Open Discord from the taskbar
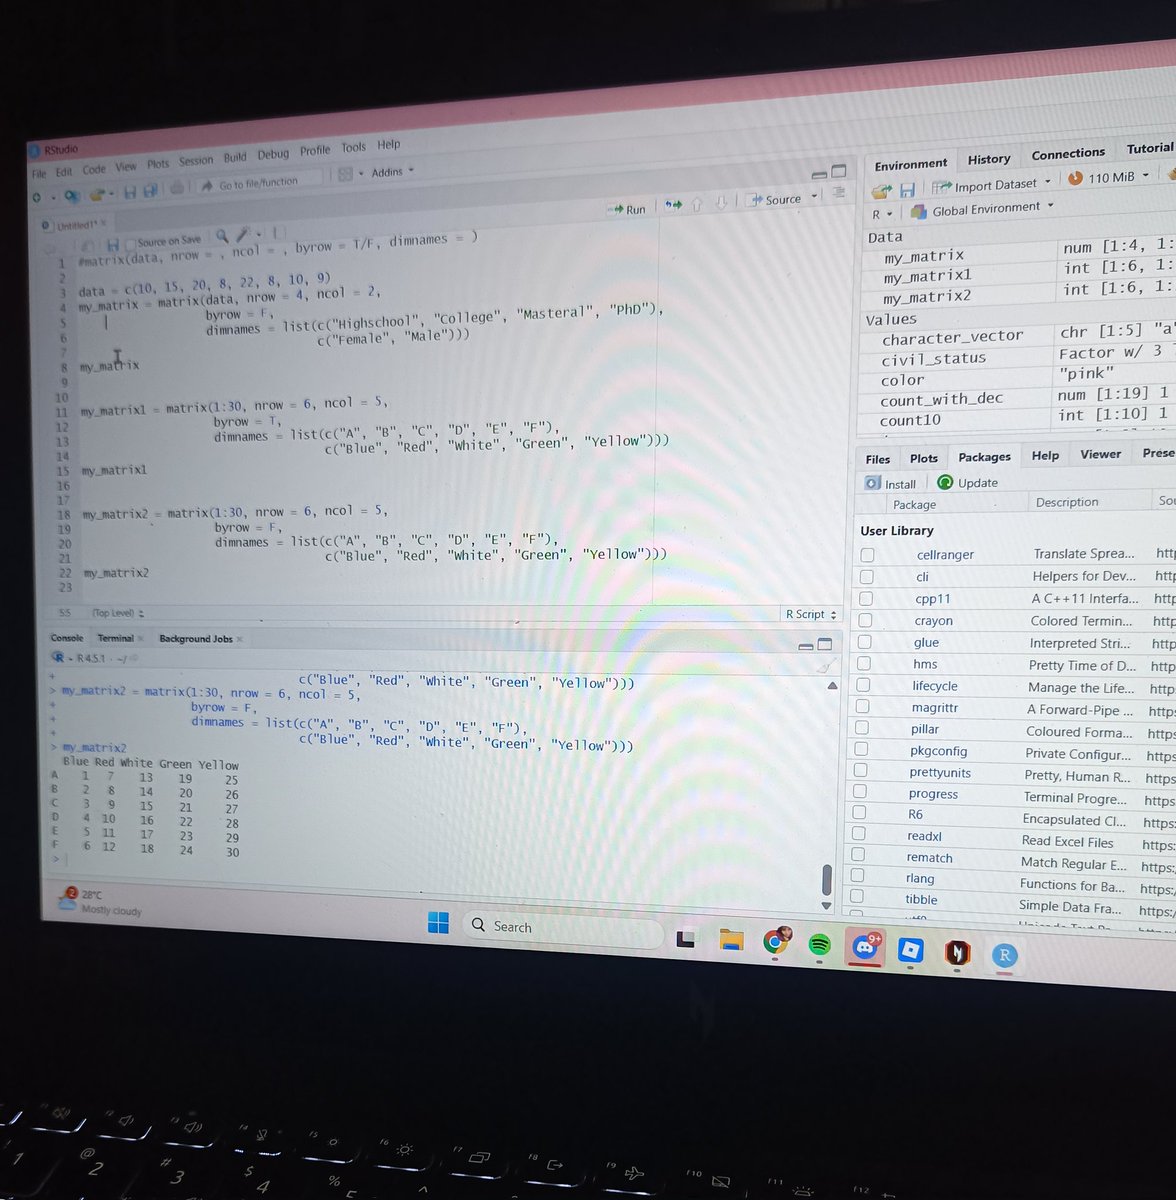The image size is (1176, 1200). coord(865,946)
